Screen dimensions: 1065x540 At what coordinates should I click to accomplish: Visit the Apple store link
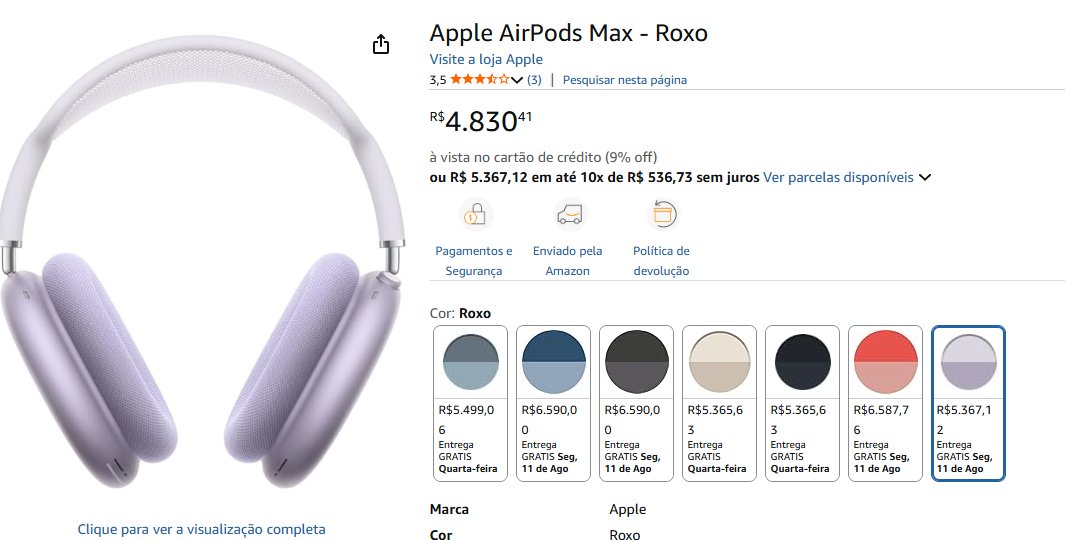486,59
